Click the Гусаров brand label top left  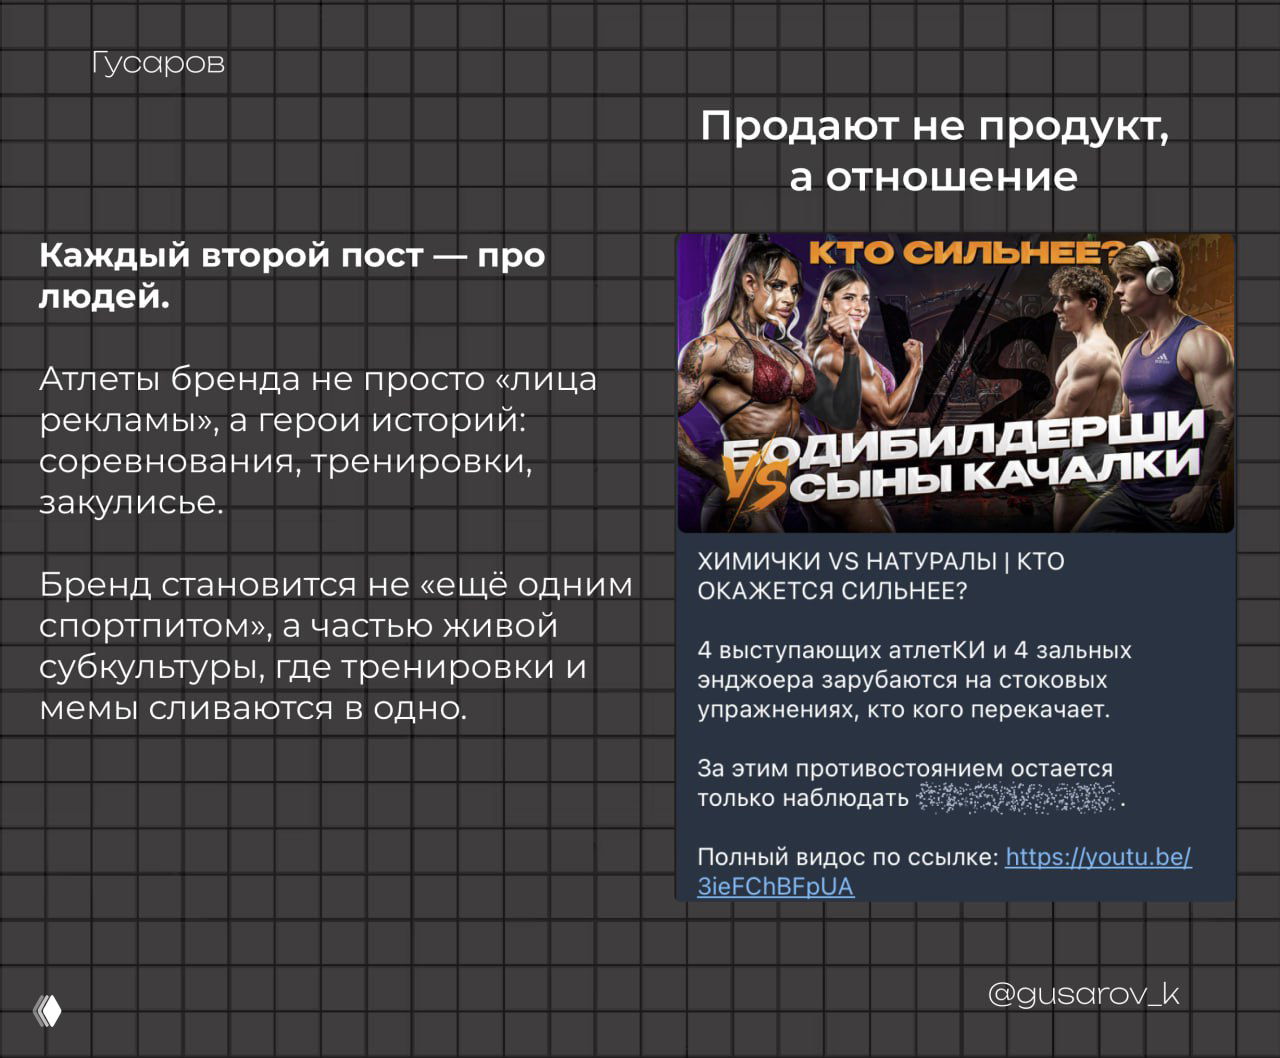click(156, 63)
